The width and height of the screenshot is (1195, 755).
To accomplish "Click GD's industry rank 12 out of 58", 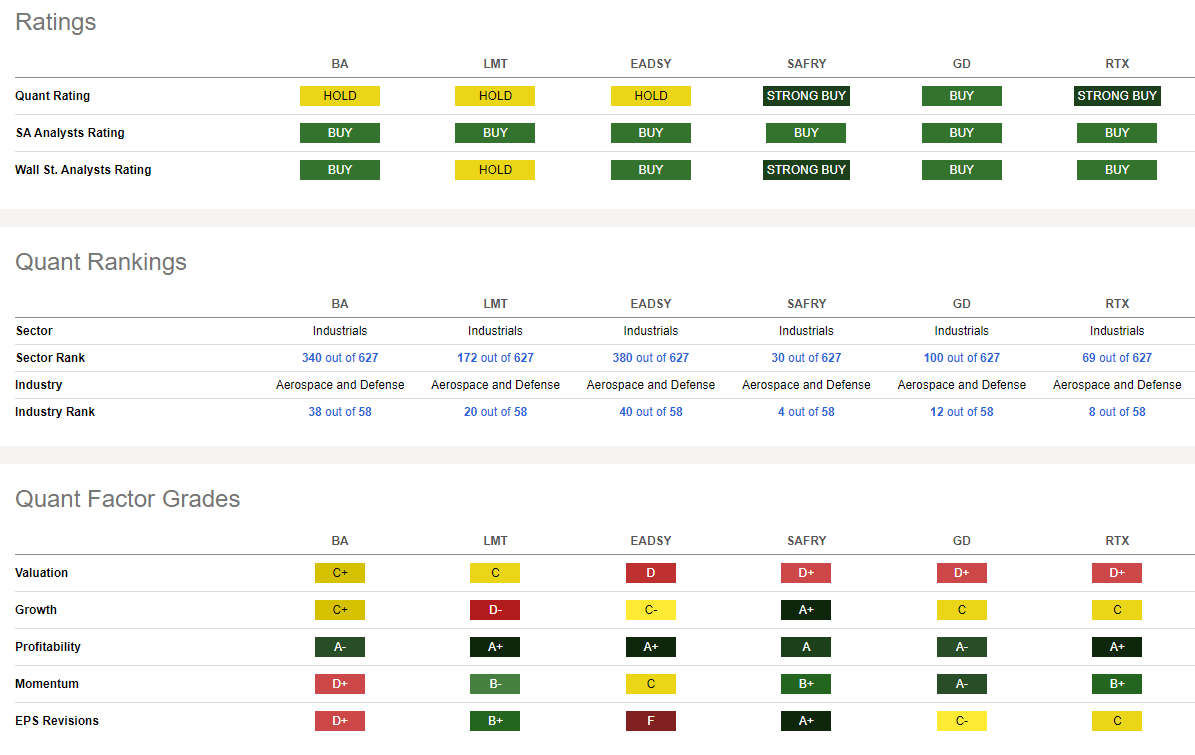I will (x=961, y=412).
